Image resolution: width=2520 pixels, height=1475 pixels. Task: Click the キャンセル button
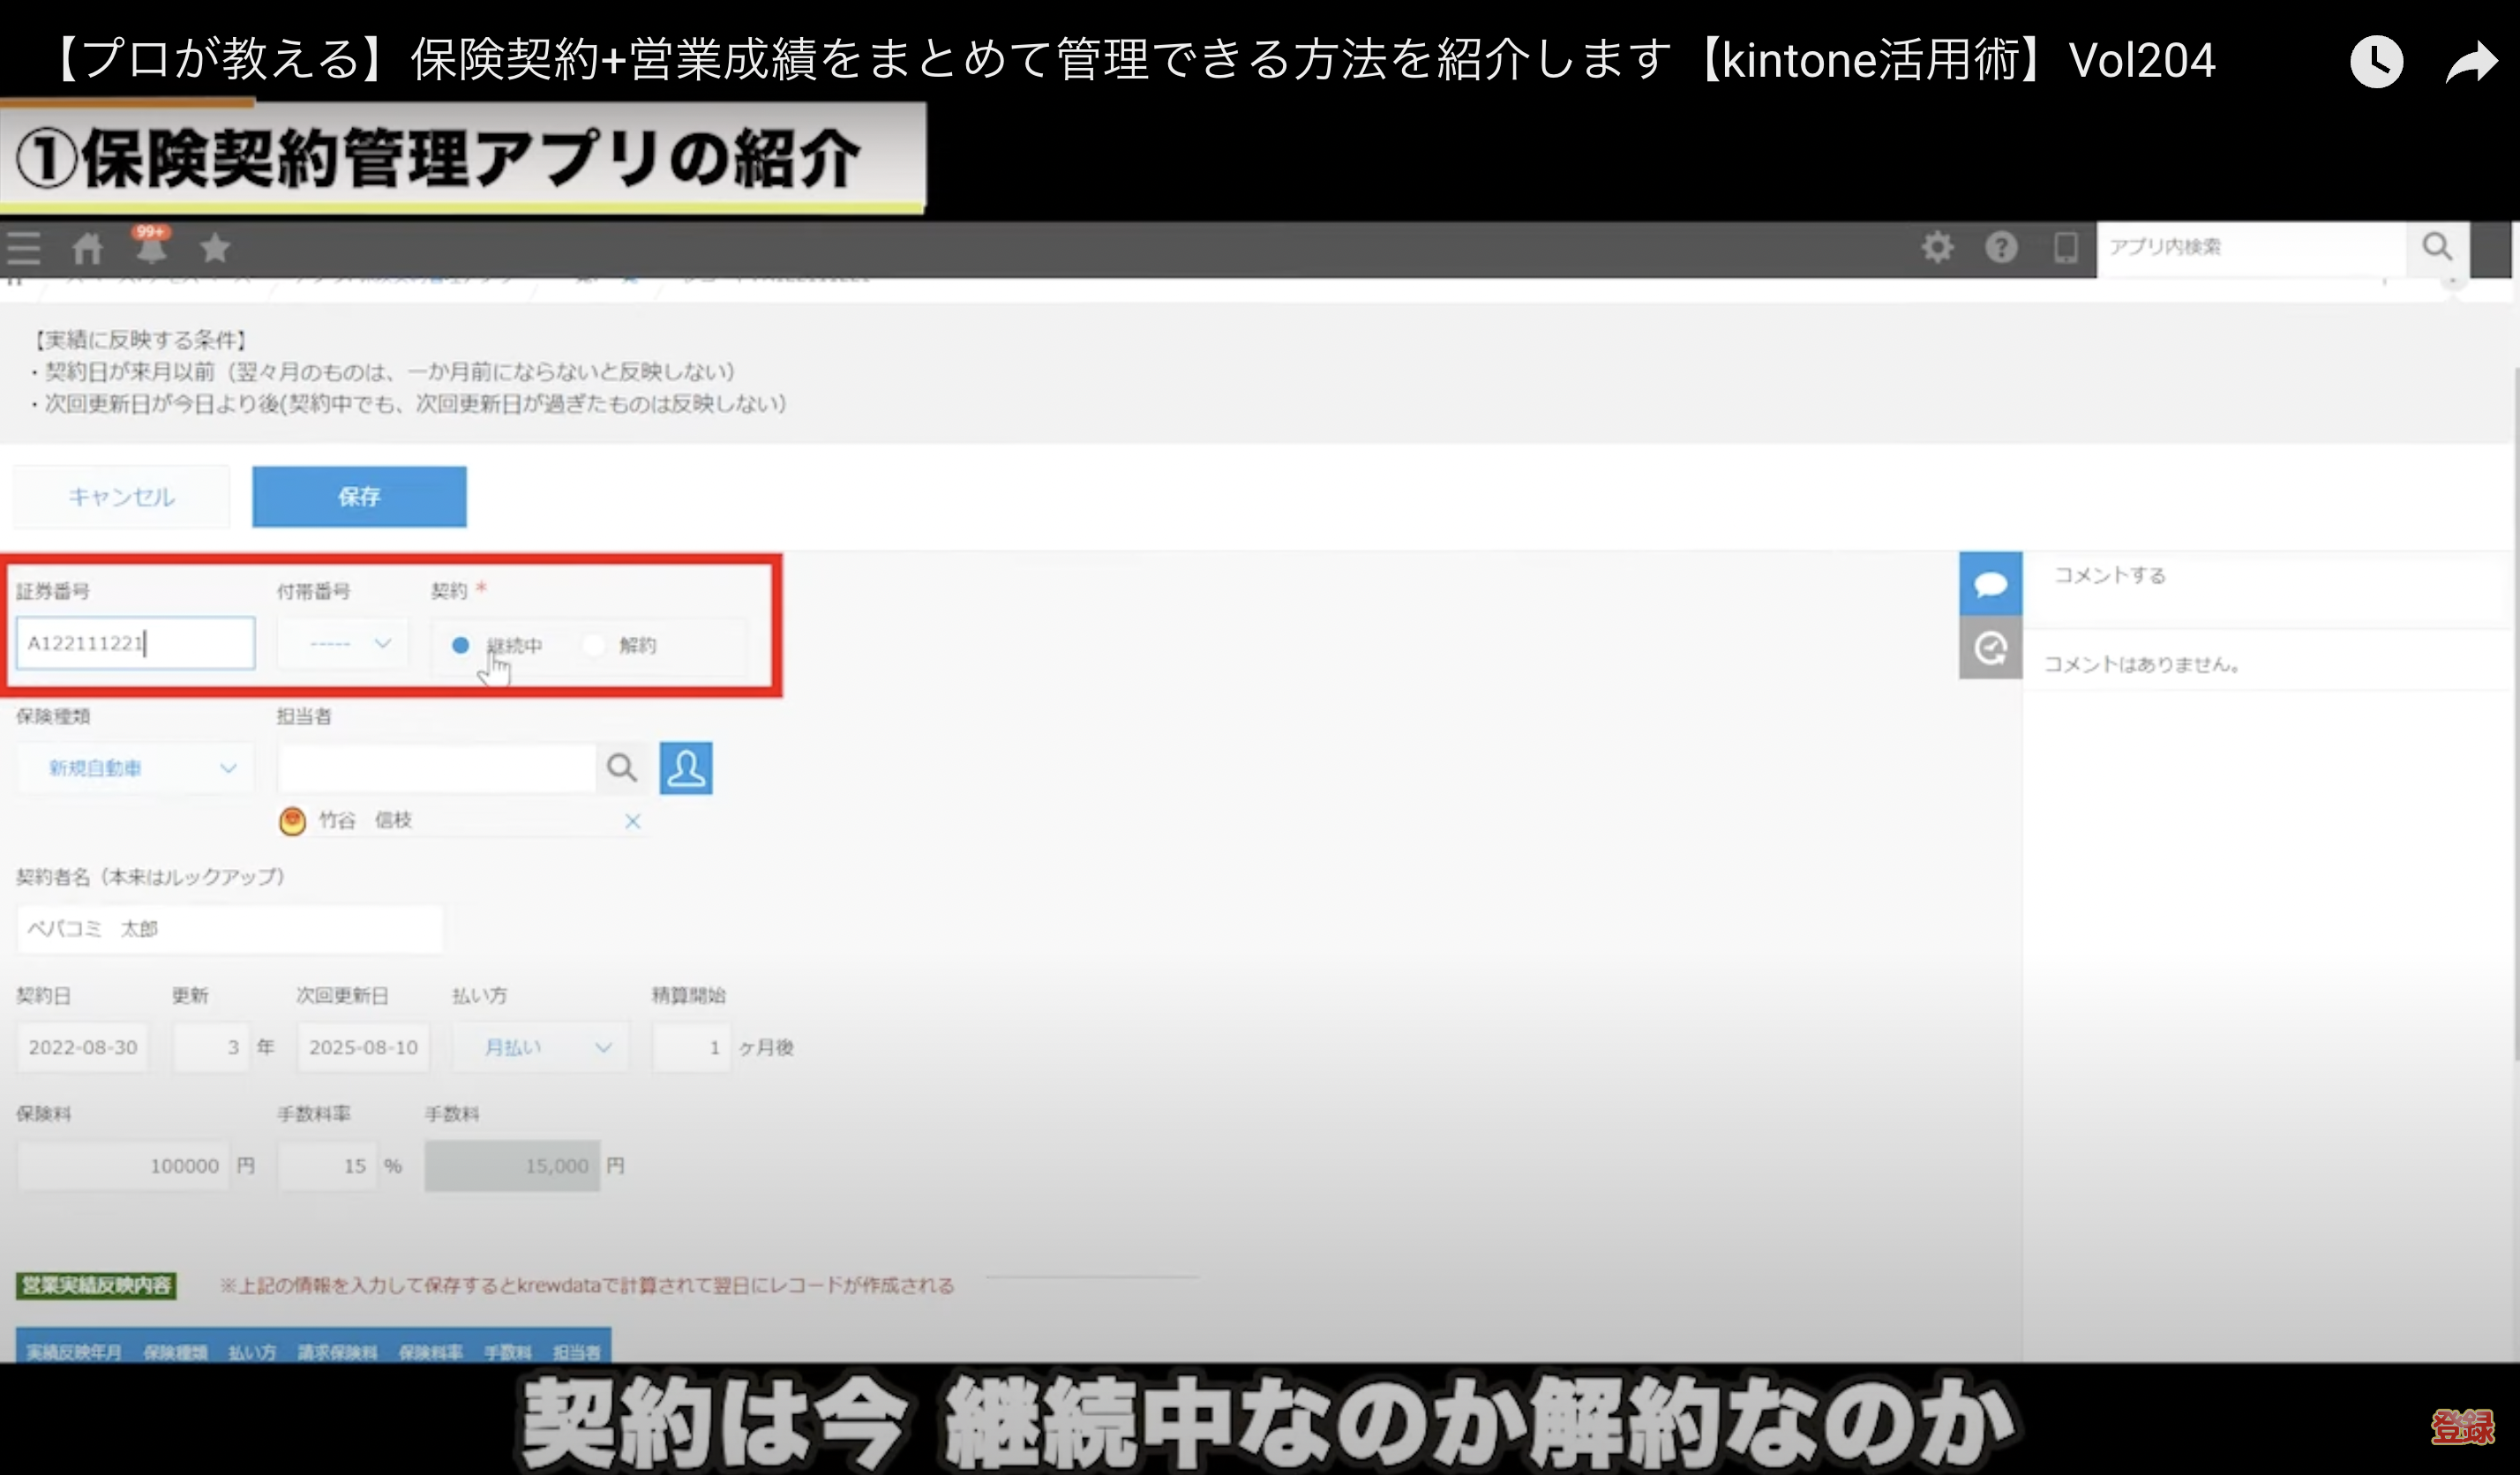tap(121, 496)
